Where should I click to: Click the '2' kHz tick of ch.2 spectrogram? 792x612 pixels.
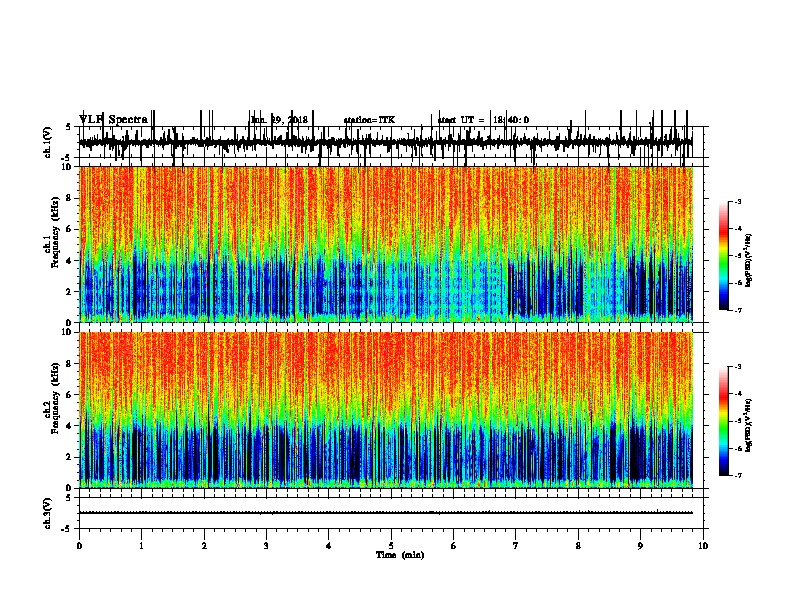[70, 457]
